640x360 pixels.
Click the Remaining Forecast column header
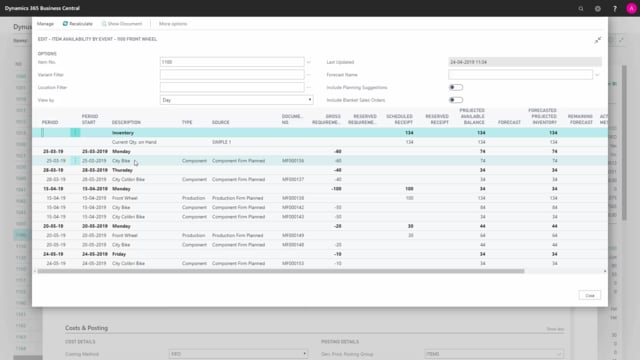580,119
